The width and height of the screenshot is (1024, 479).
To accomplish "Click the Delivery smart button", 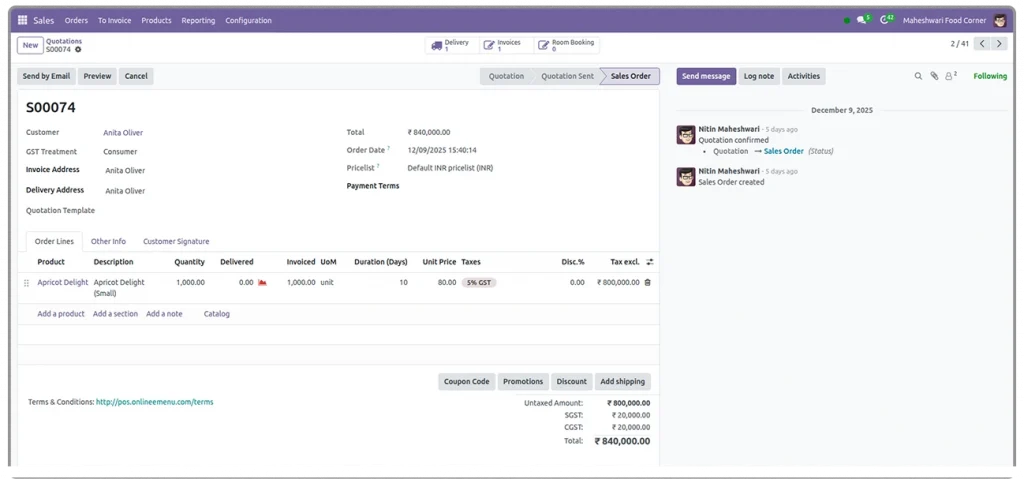I will pos(451,45).
